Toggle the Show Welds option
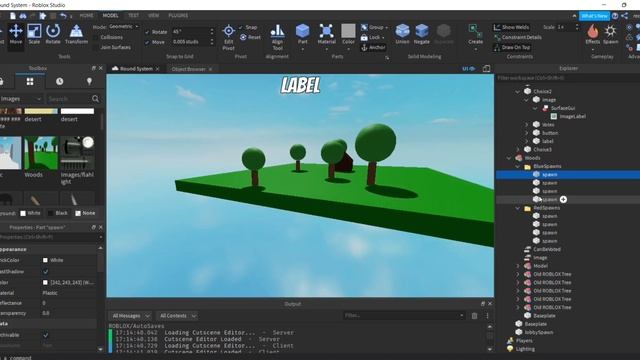Screen dimensions: 640x360 [x=511, y=27]
